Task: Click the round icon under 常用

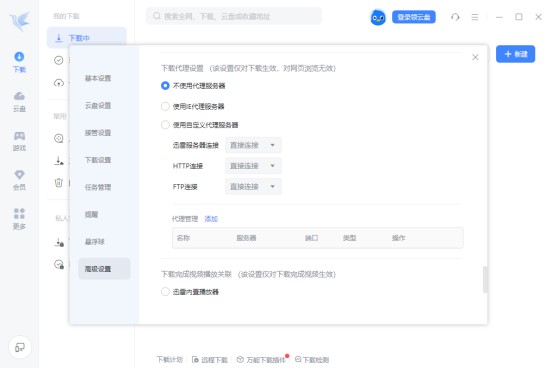Action: pyautogui.click(x=59, y=138)
